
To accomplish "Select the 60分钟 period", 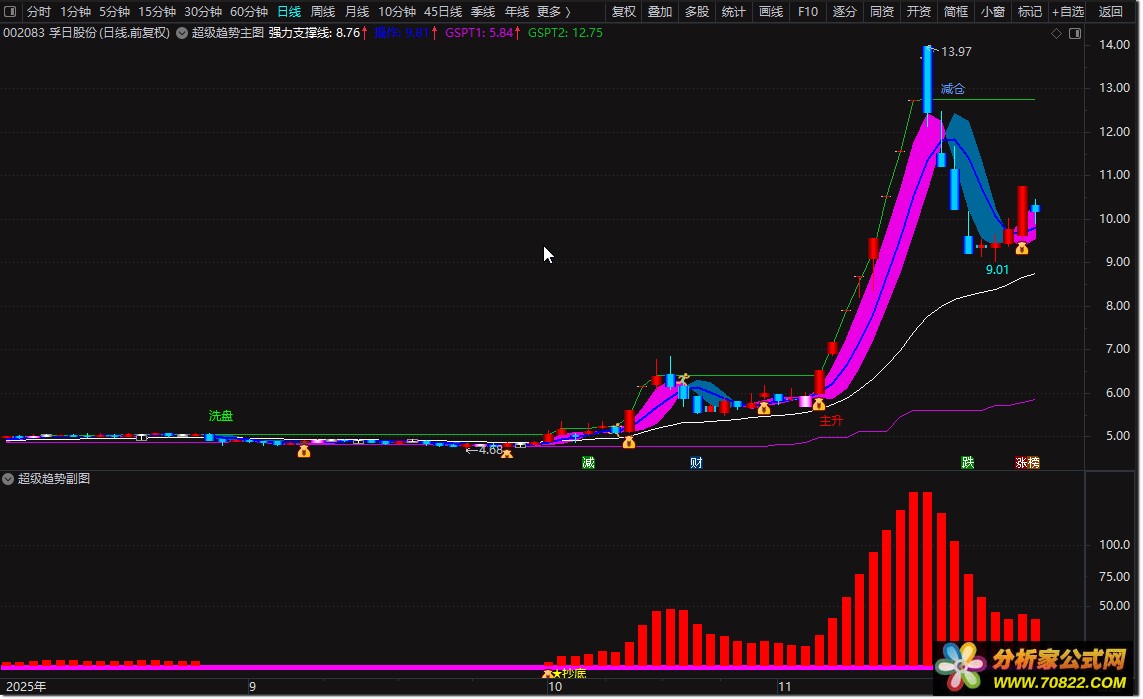I will (249, 12).
